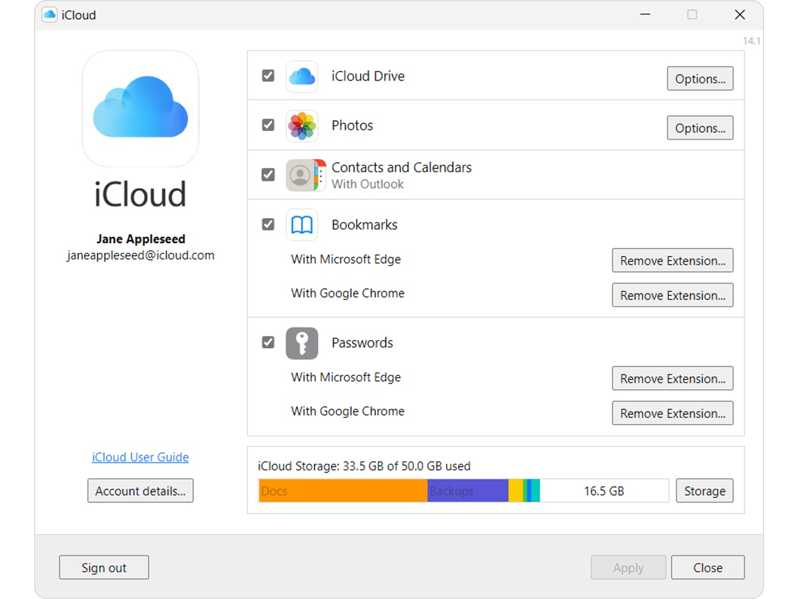Viewport: 800px width, 599px height.
Task: Click the Passwords key icon
Action: coord(302,343)
